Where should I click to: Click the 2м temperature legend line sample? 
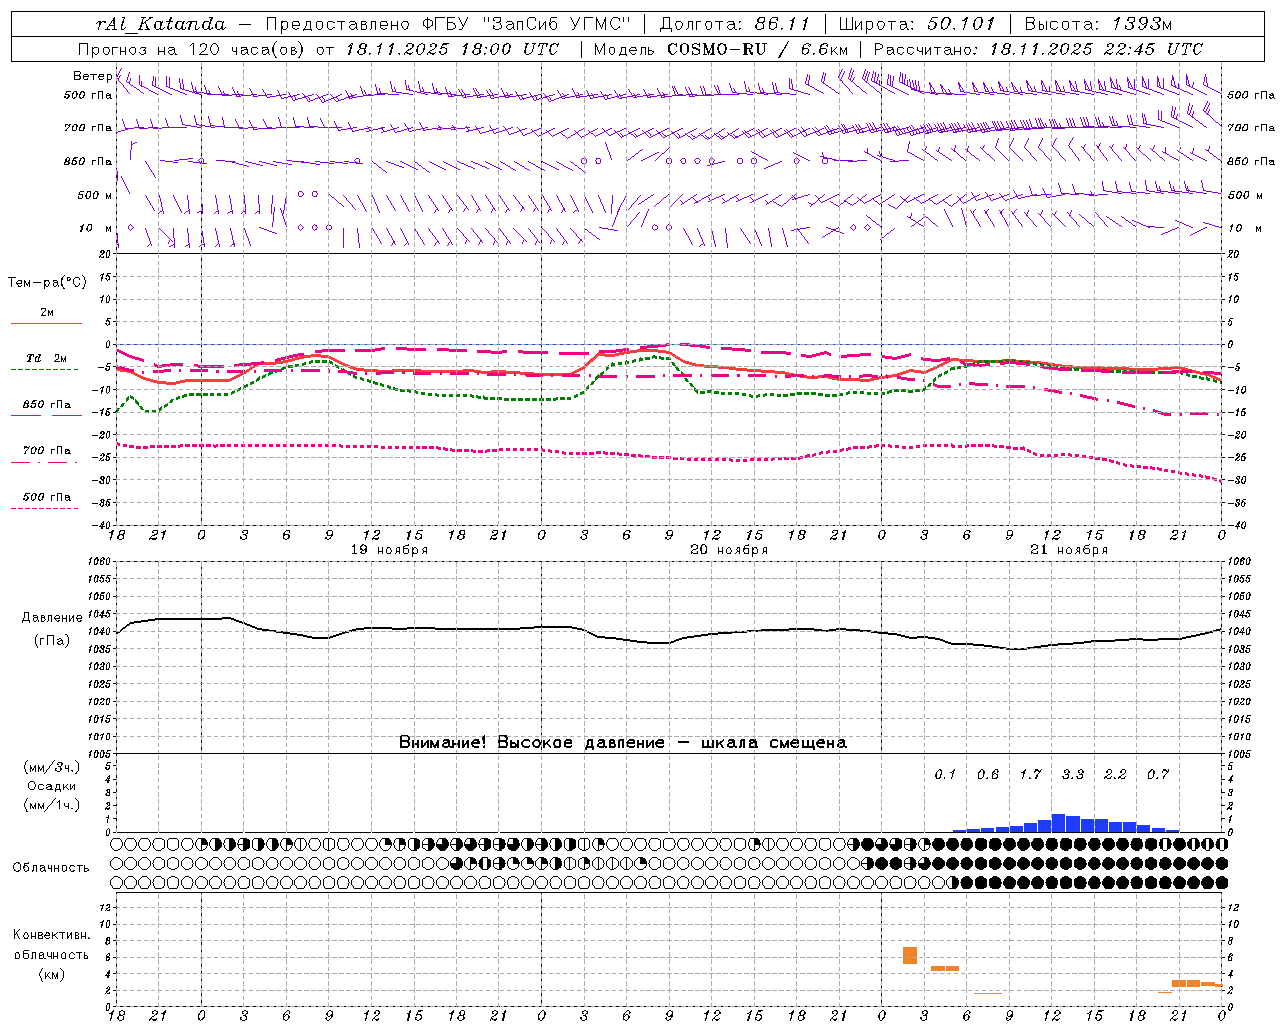pos(46,323)
